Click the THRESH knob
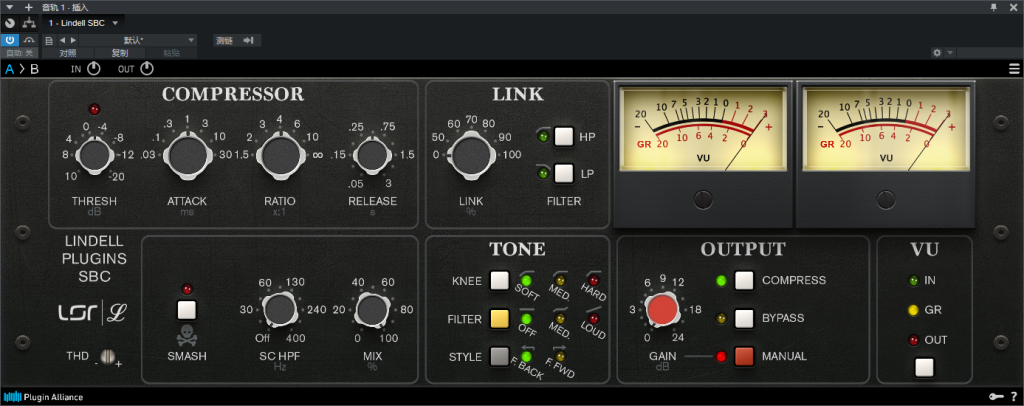Screen dimensions: 1024x406 (93, 155)
